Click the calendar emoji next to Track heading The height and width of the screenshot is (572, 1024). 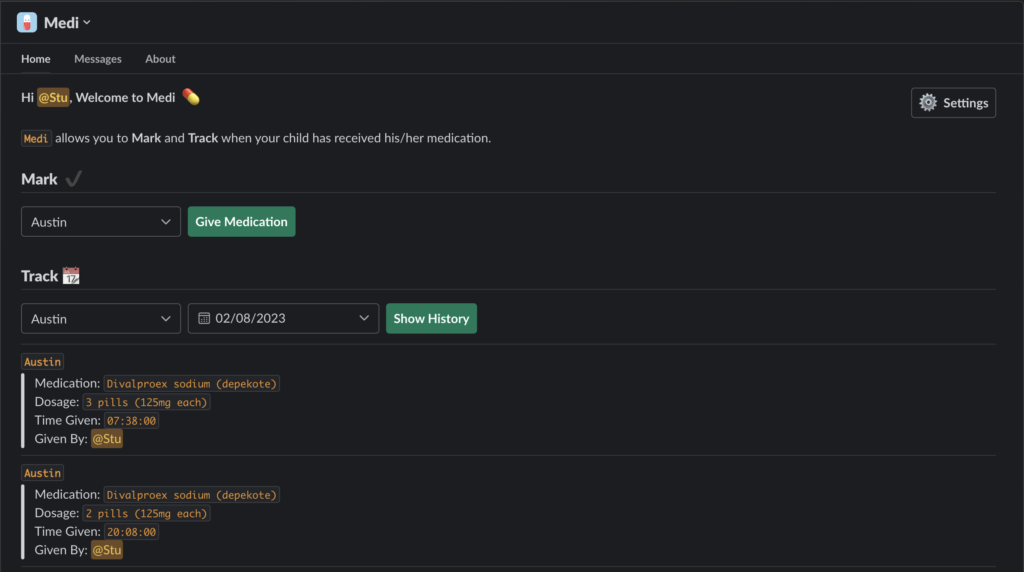pos(71,276)
